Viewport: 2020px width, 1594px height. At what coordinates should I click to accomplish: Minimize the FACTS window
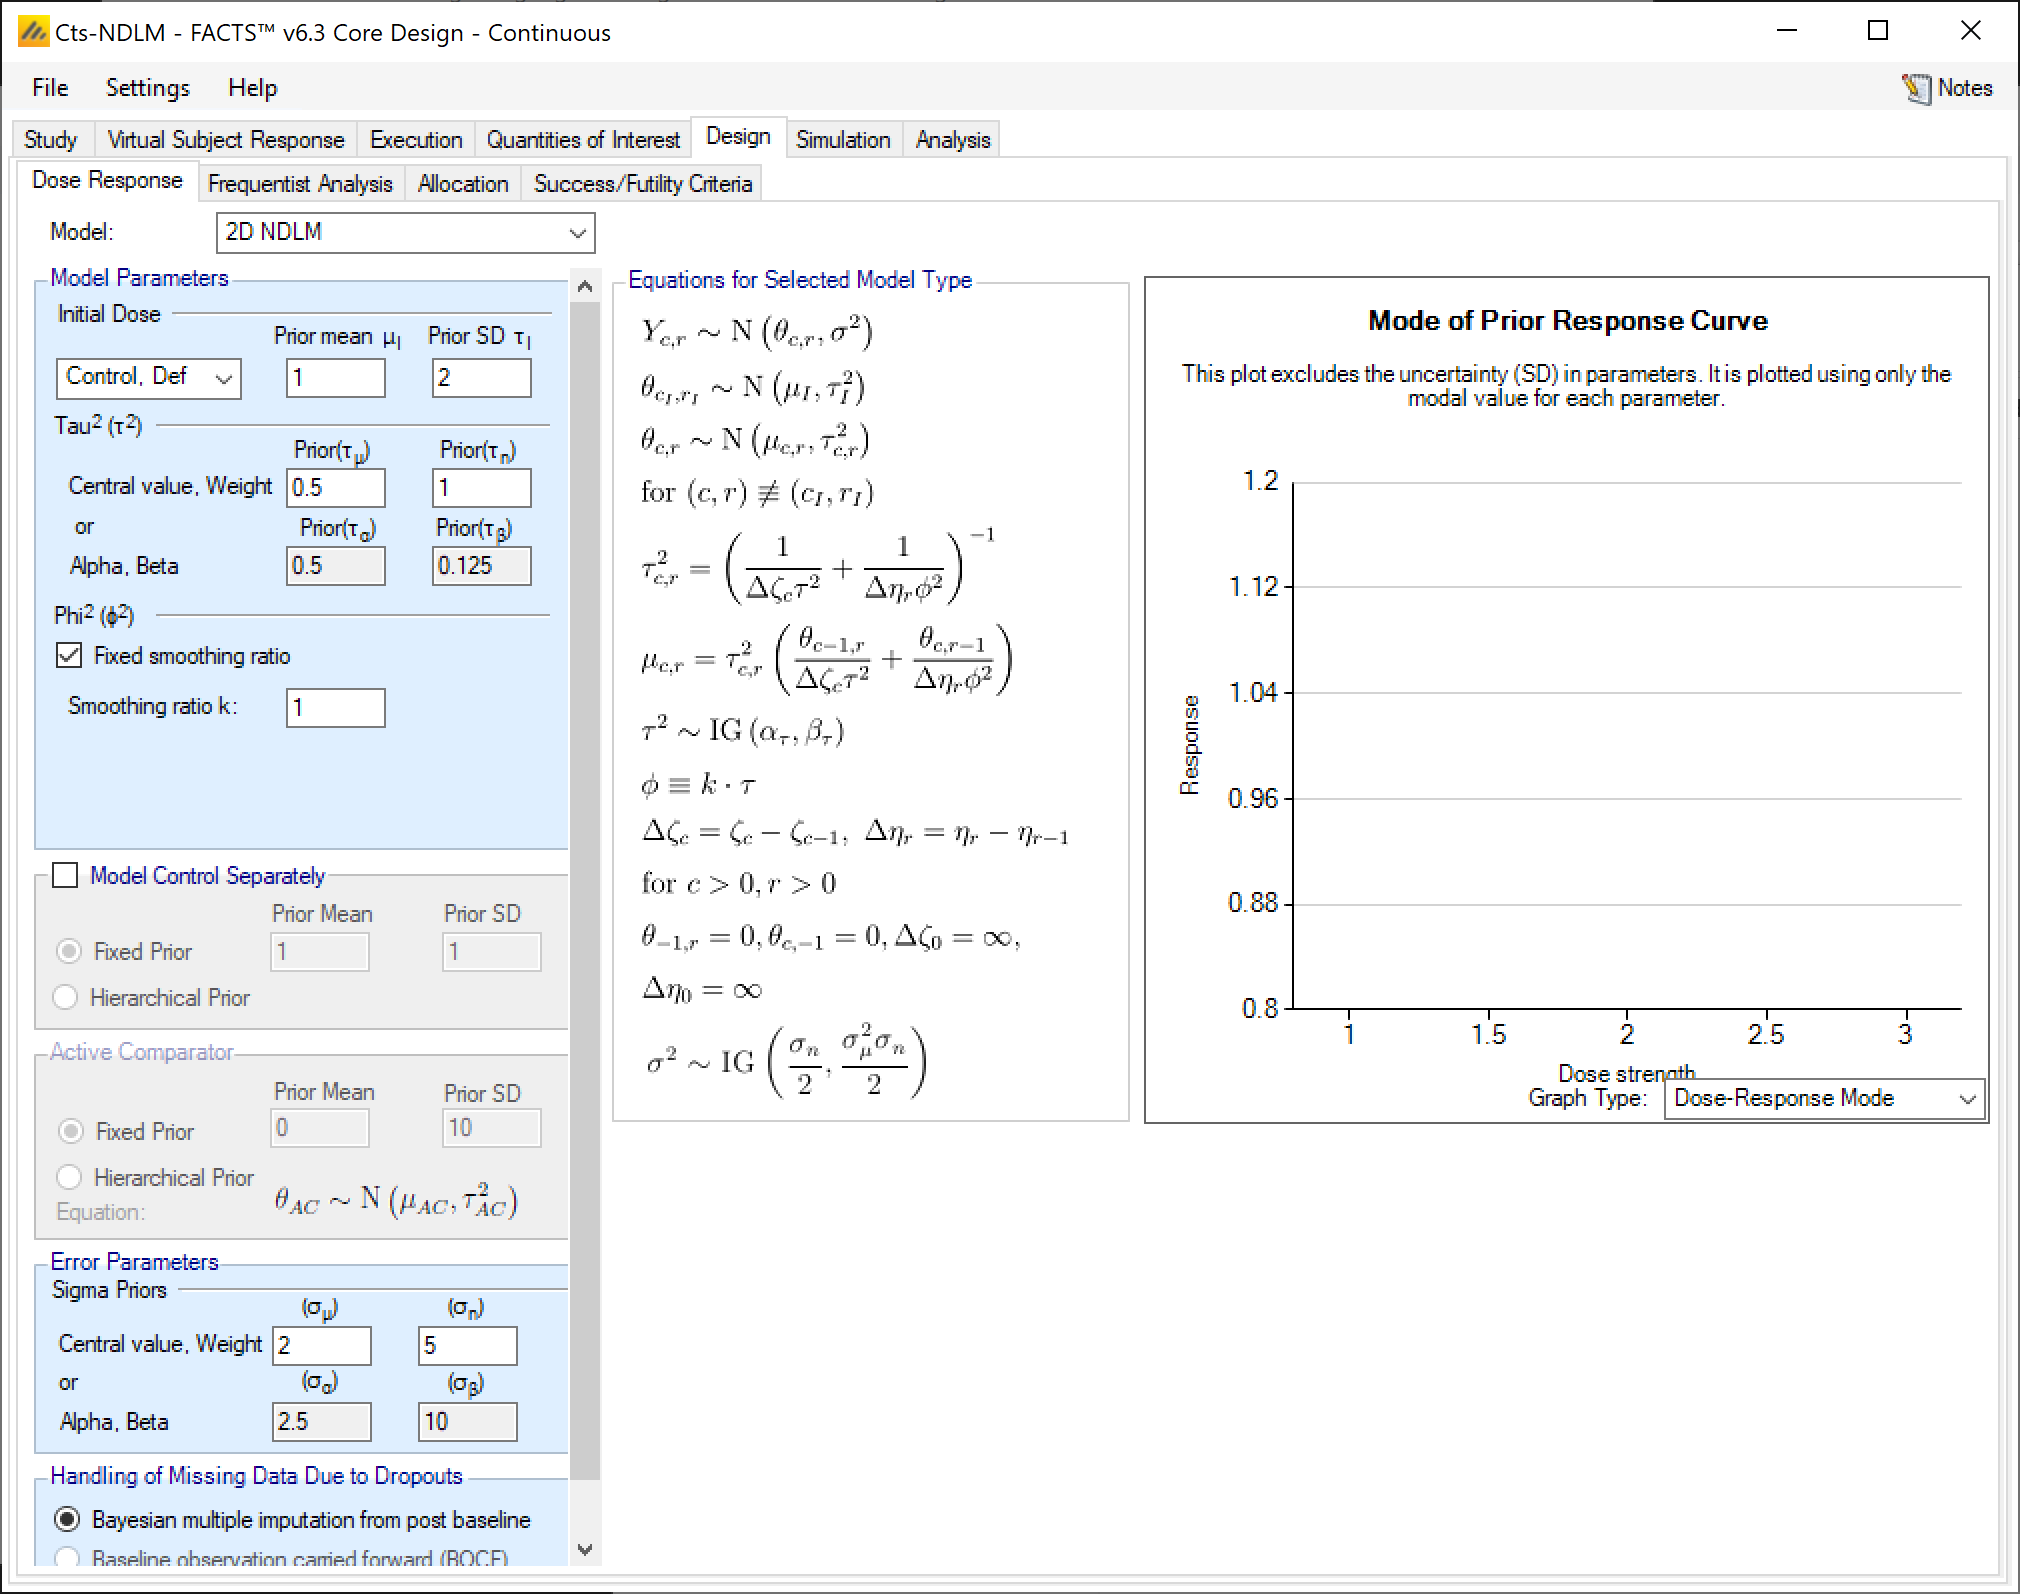(x=1787, y=31)
